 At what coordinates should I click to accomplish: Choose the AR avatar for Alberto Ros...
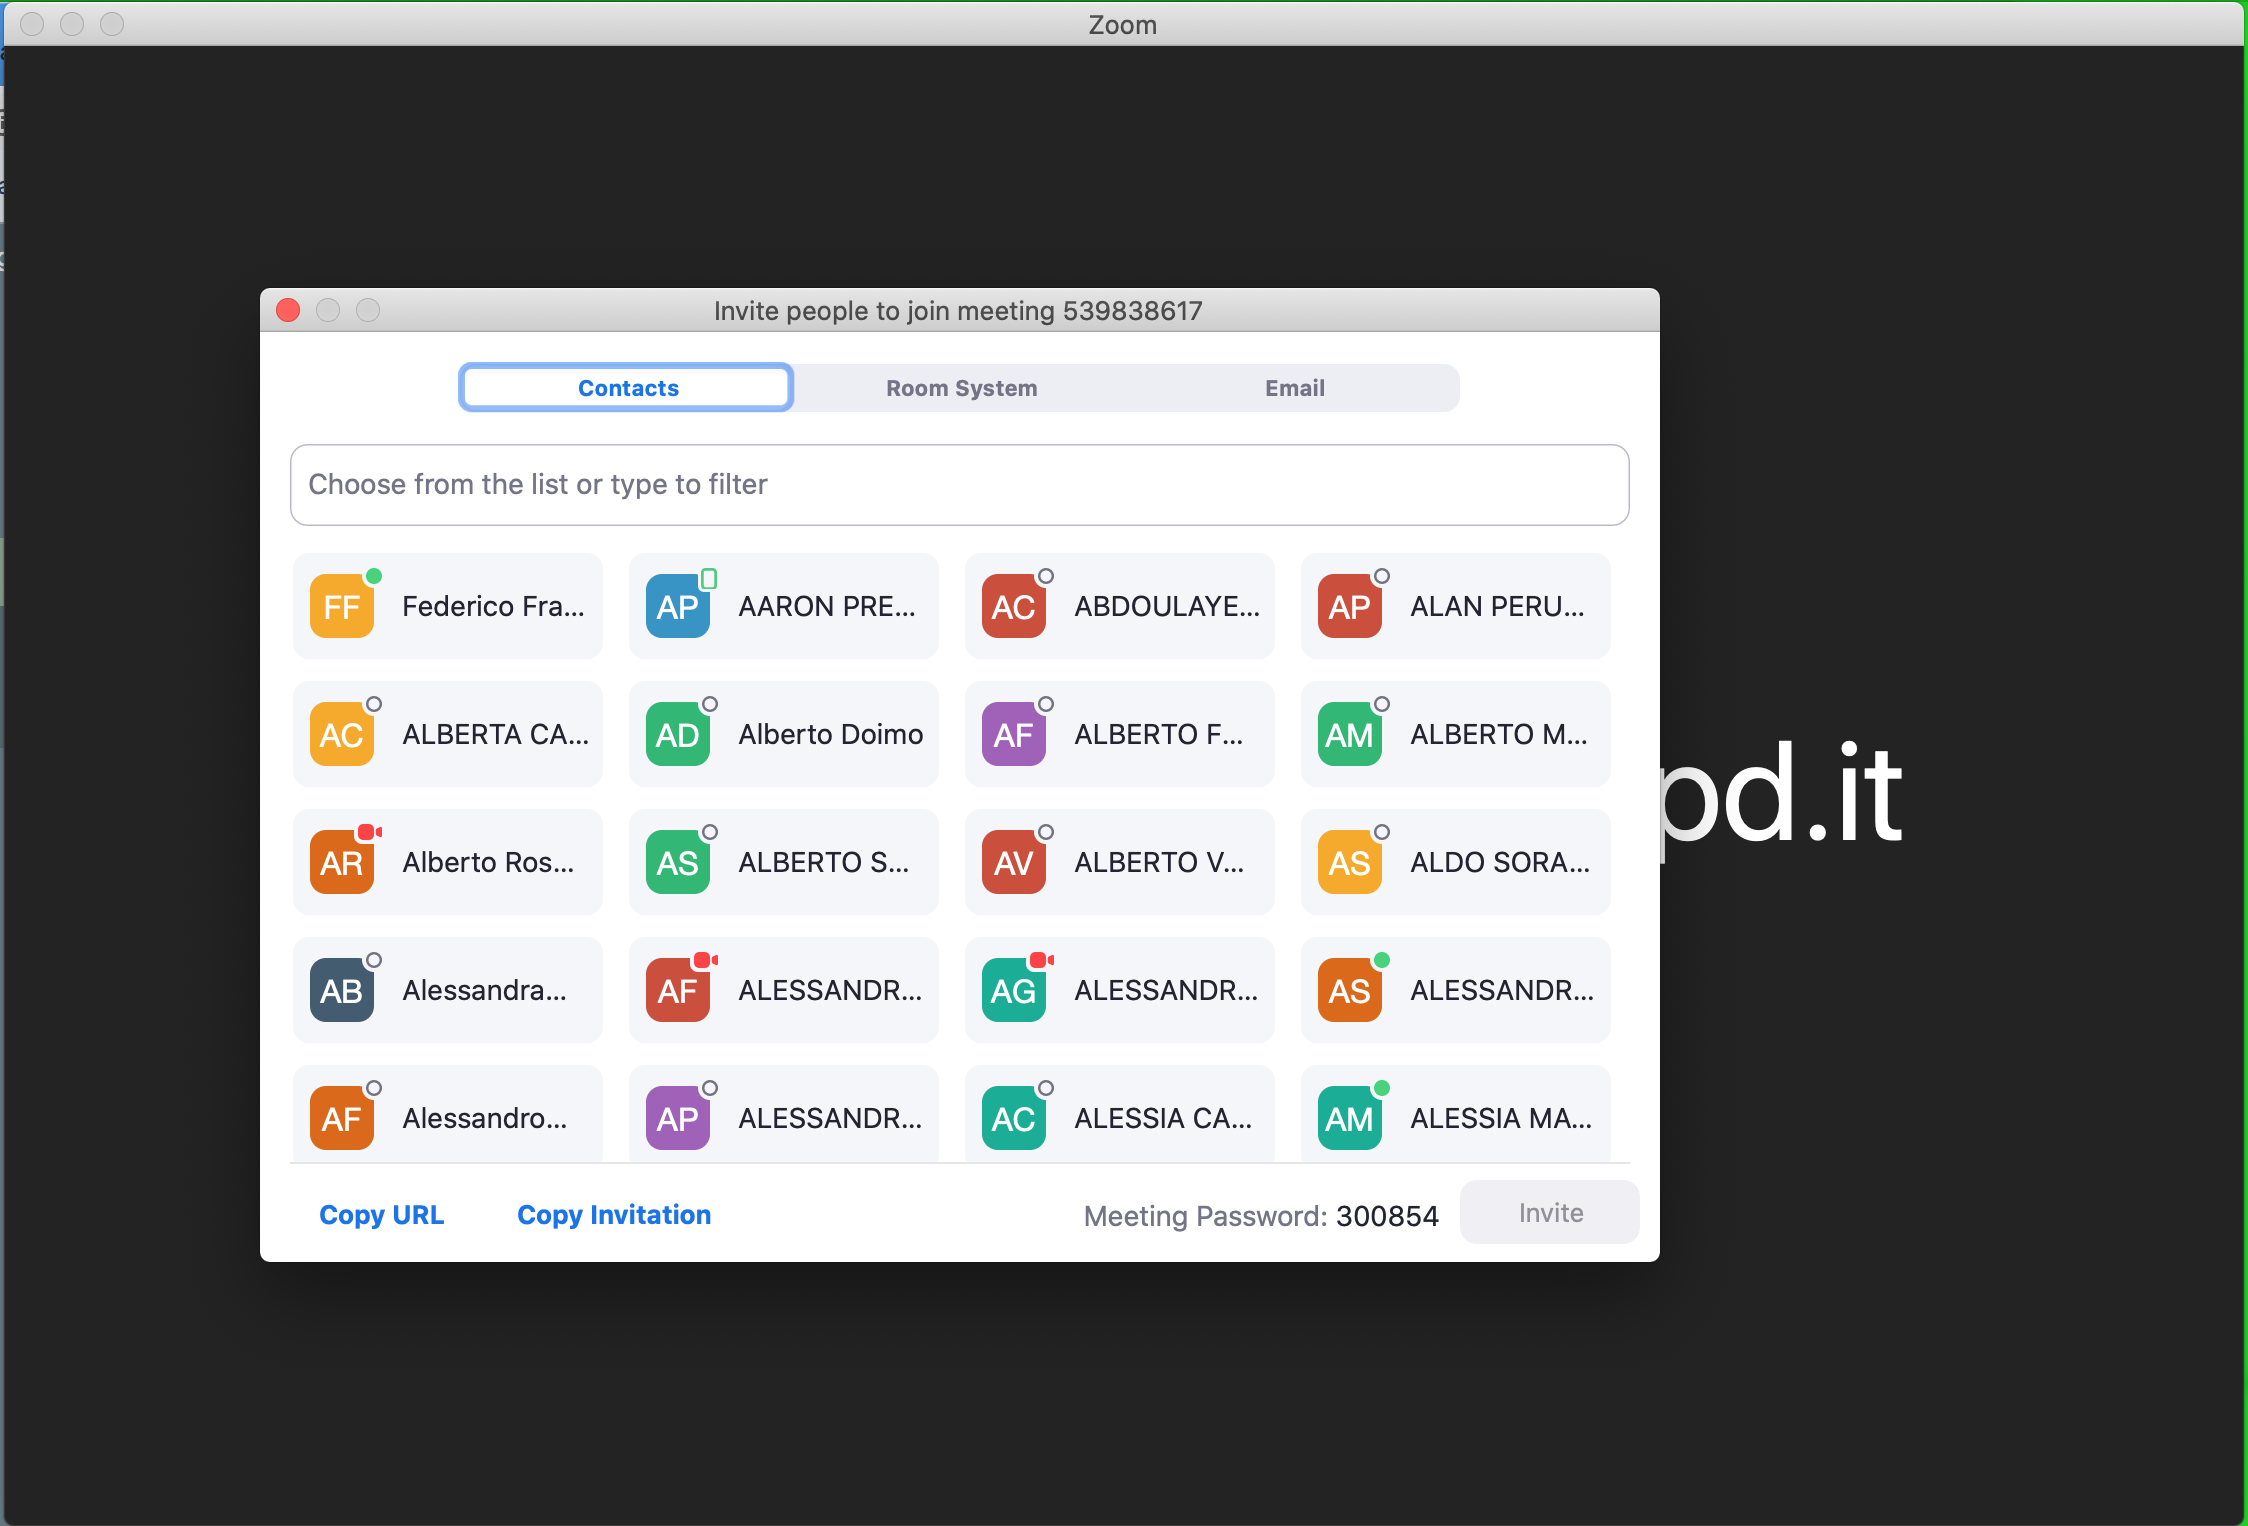[x=342, y=863]
